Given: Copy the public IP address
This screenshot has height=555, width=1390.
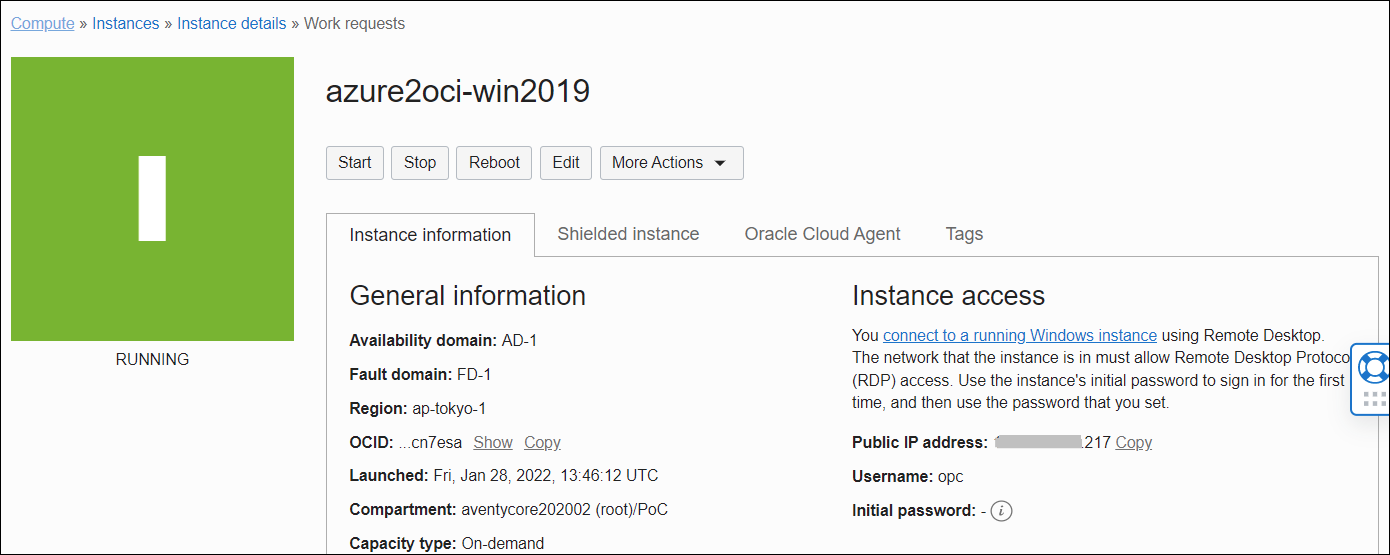Looking at the screenshot, I should click(1134, 442).
